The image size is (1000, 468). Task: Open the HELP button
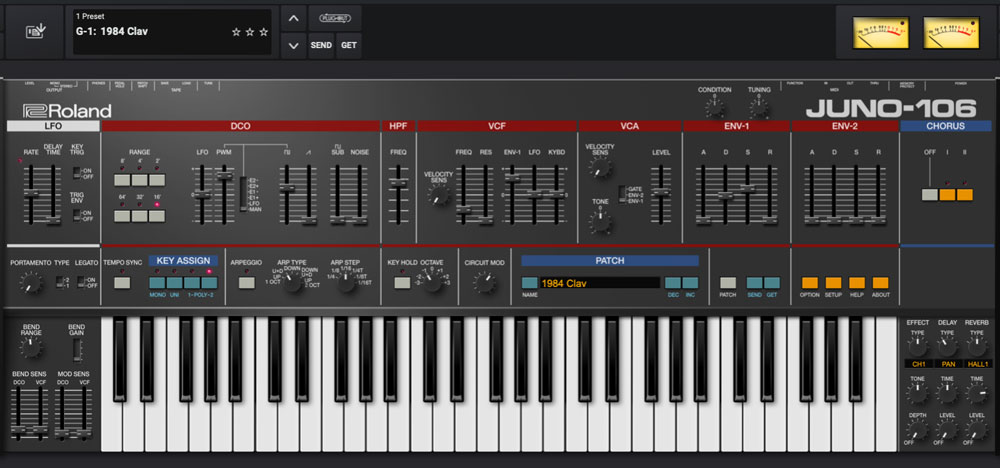pyautogui.click(x=857, y=283)
